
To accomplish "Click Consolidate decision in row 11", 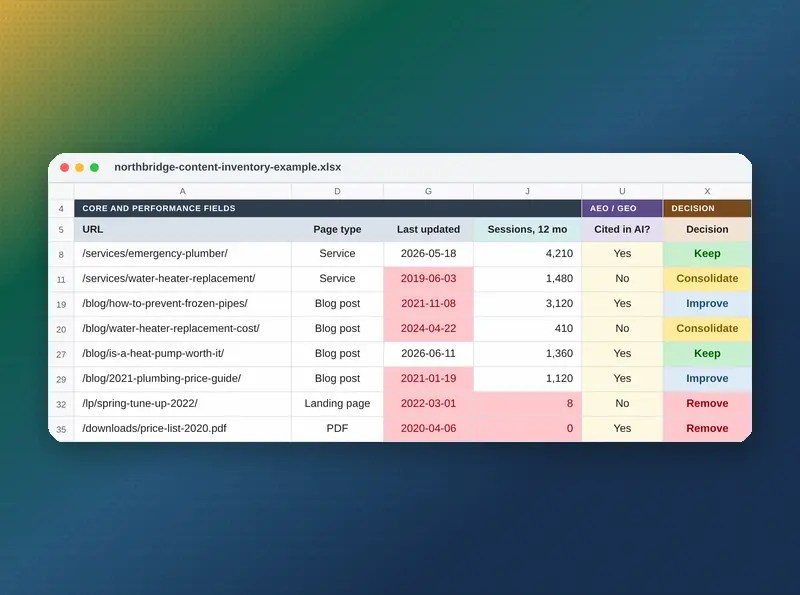I will coord(707,279).
